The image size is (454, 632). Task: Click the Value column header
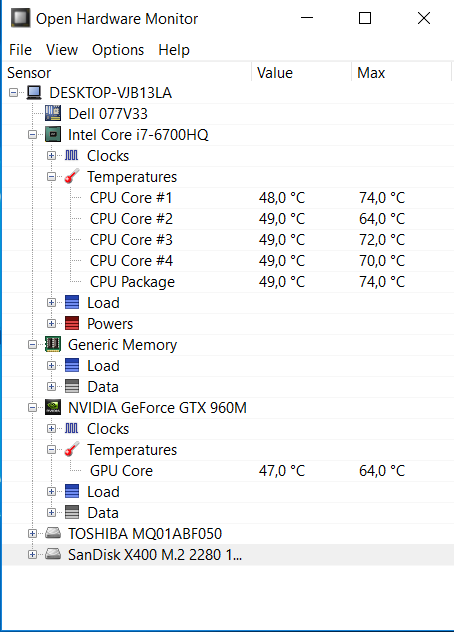(x=301, y=73)
